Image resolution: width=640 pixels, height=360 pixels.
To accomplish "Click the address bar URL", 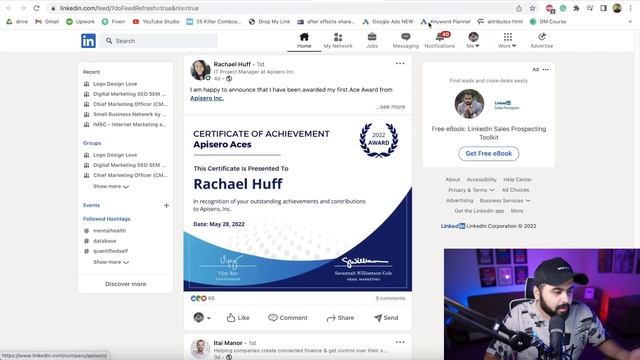I will point(129,8).
